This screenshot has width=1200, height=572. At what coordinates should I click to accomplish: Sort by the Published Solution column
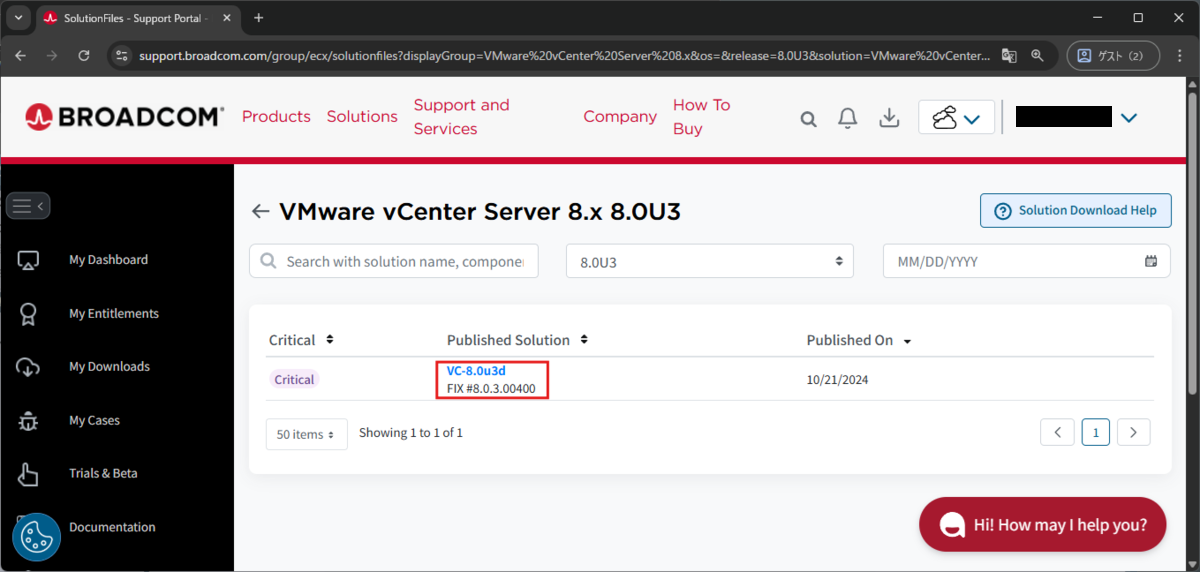518,340
